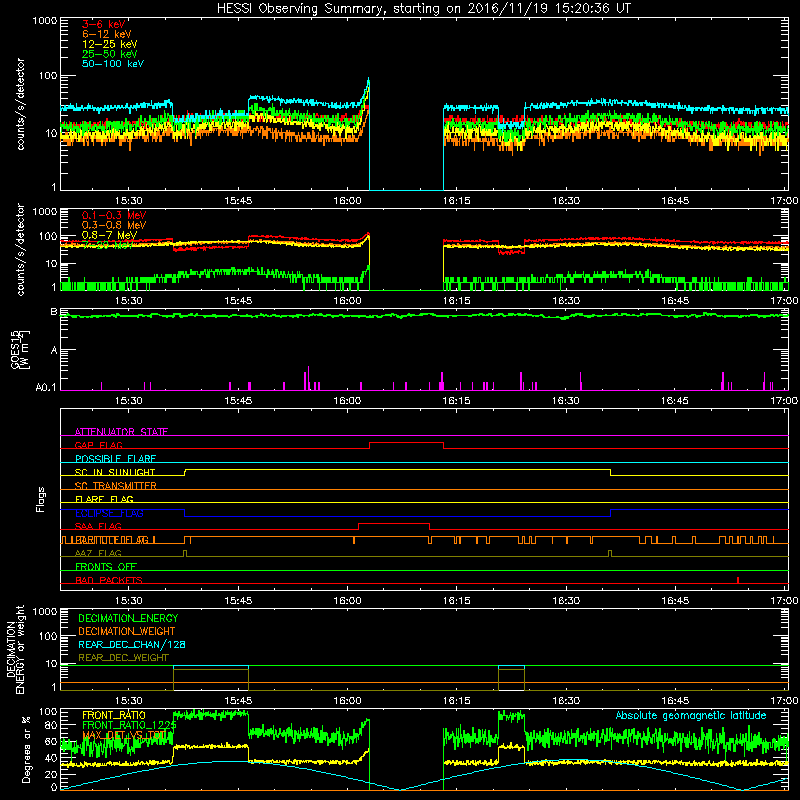
Task: Select the POSSIBLE_FLARE flag label
Action: coord(115,459)
